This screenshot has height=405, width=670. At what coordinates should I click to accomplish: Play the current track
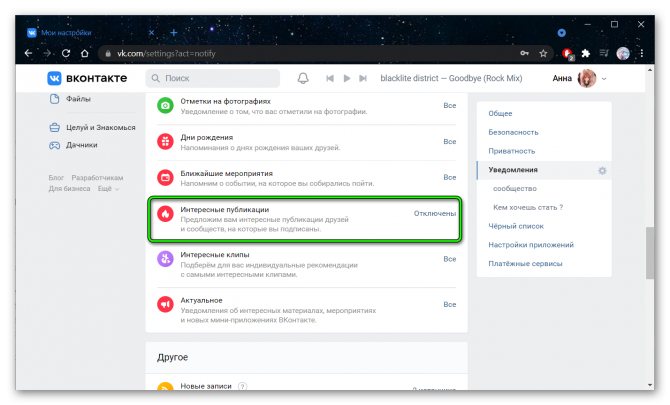[x=347, y=78]
